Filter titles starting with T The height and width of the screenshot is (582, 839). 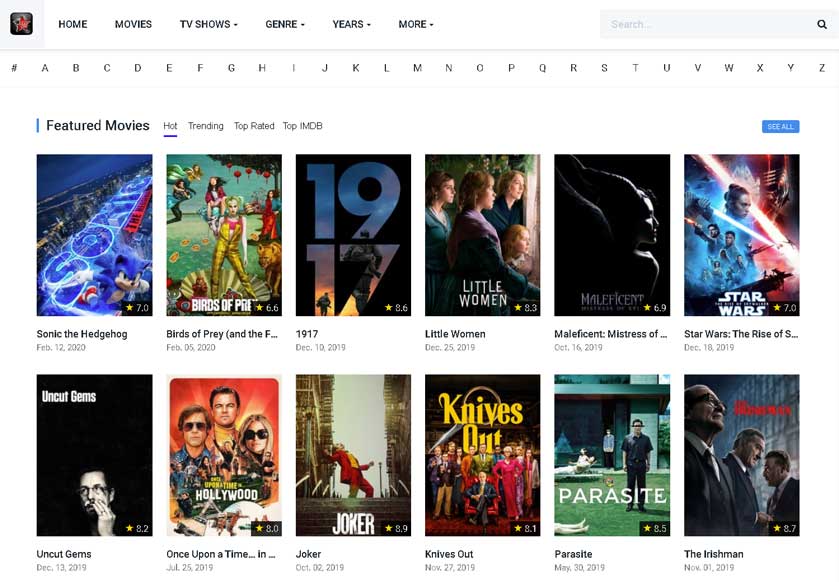click(x=635, y=68)
